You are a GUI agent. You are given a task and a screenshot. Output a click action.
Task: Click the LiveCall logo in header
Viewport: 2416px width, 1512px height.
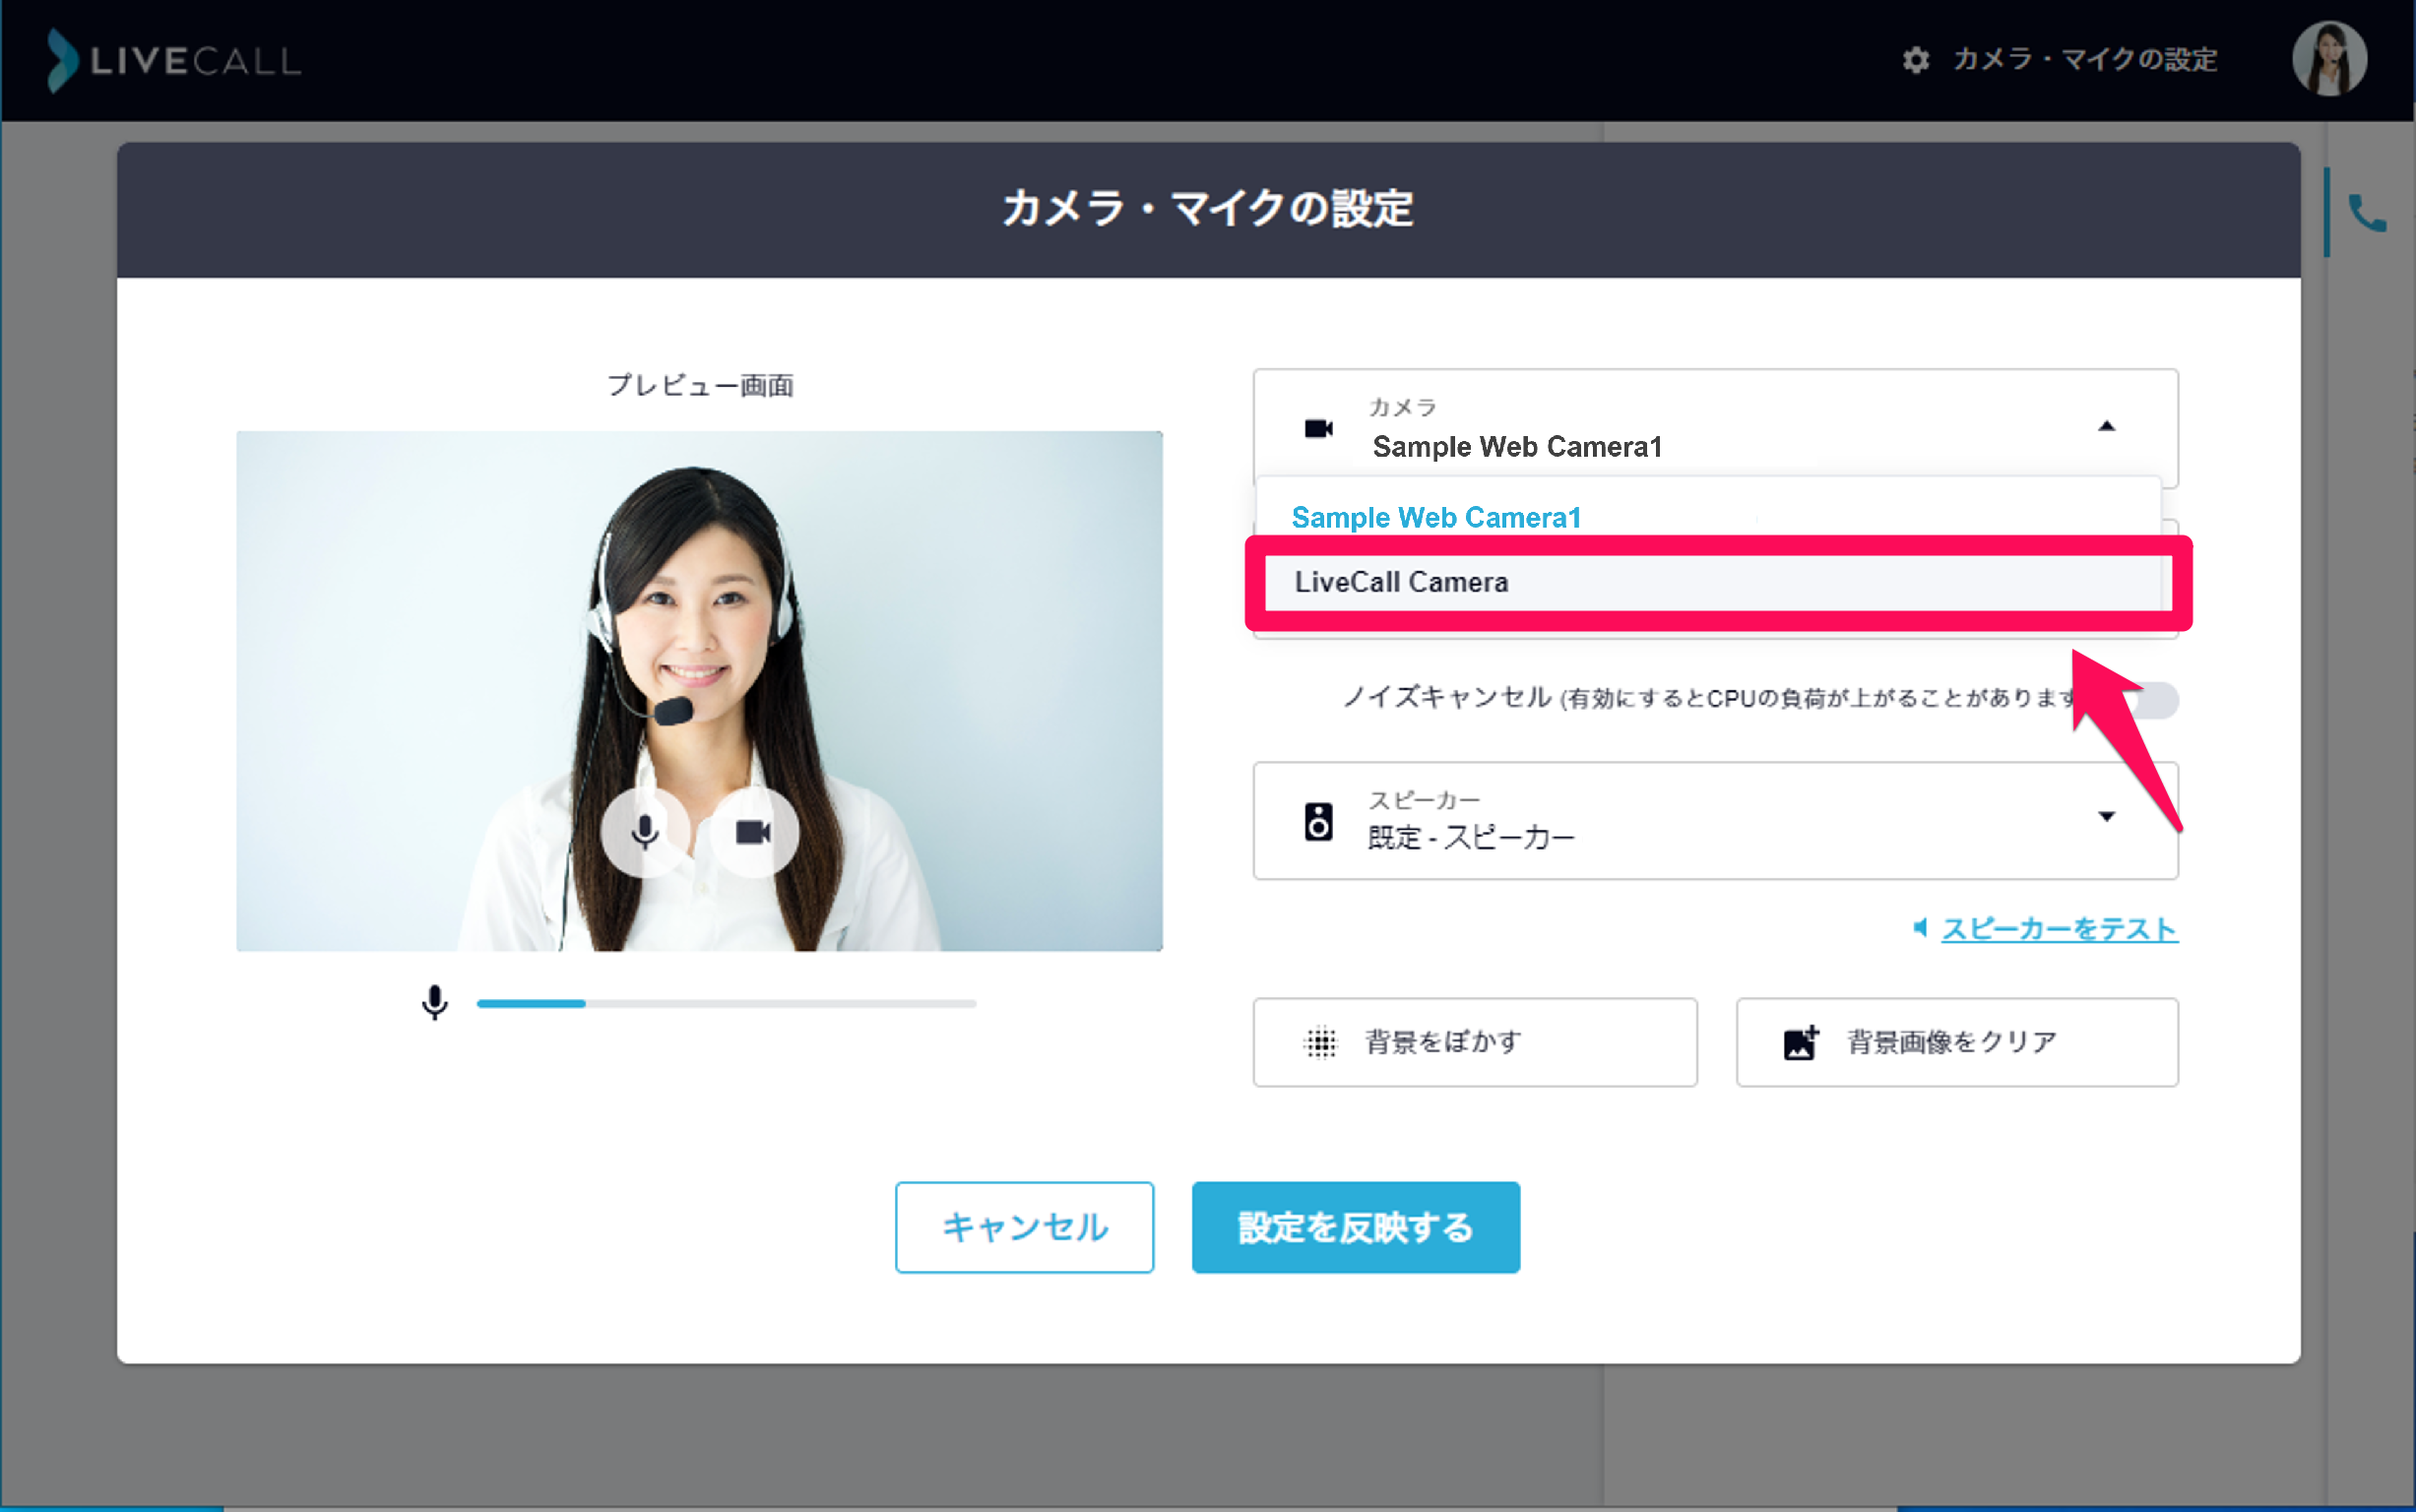[174, 60]
